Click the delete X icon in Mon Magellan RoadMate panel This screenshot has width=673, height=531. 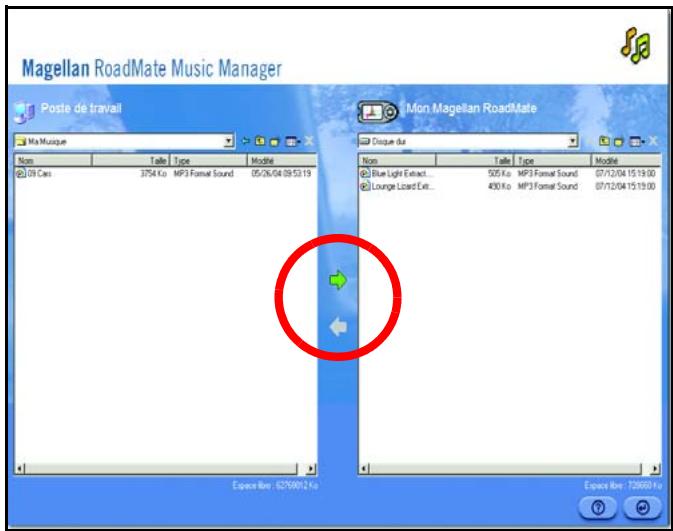point(653,141)
